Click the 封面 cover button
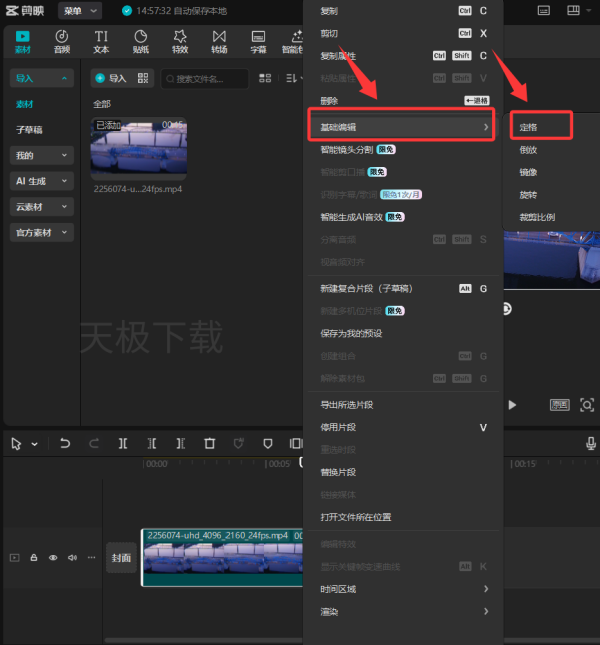The width and height of the screenshot is (600, 645). coord(121,558)
